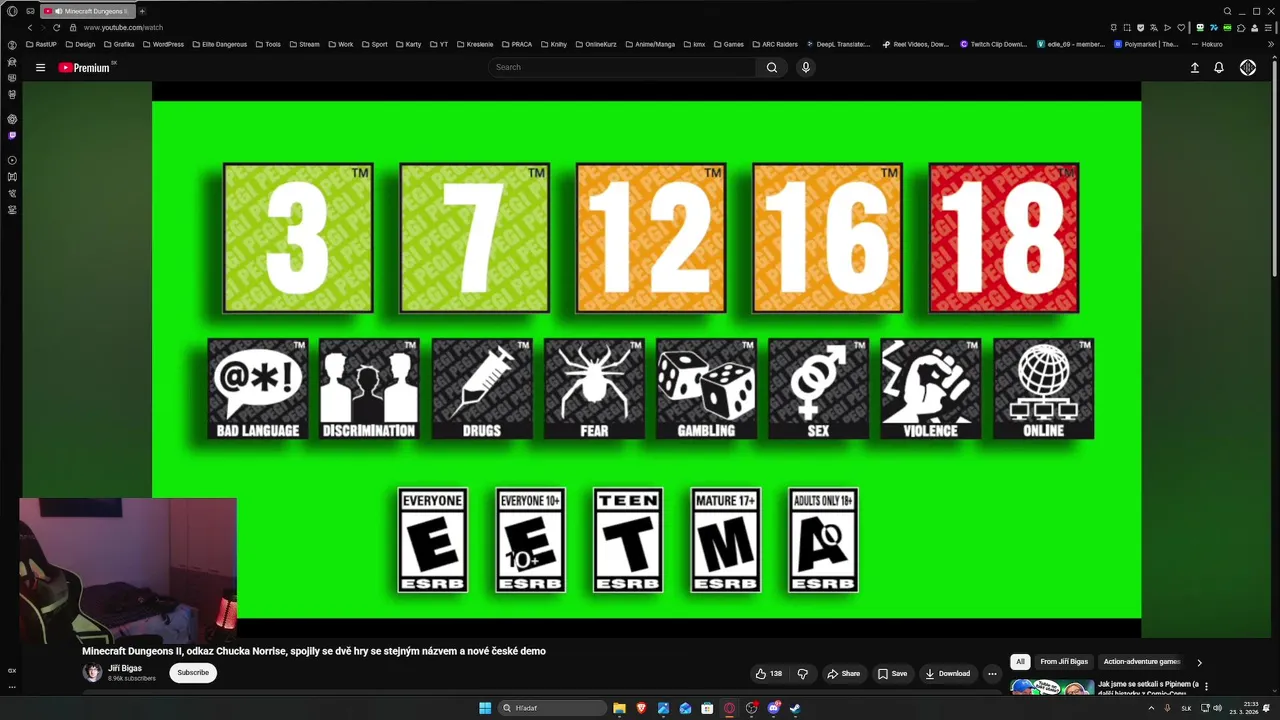The height and width of the screenshot is (720, 1280).
Task: Click the taskbar search box Hľadať
Action: pyautogui.click(x=552, y=708)
